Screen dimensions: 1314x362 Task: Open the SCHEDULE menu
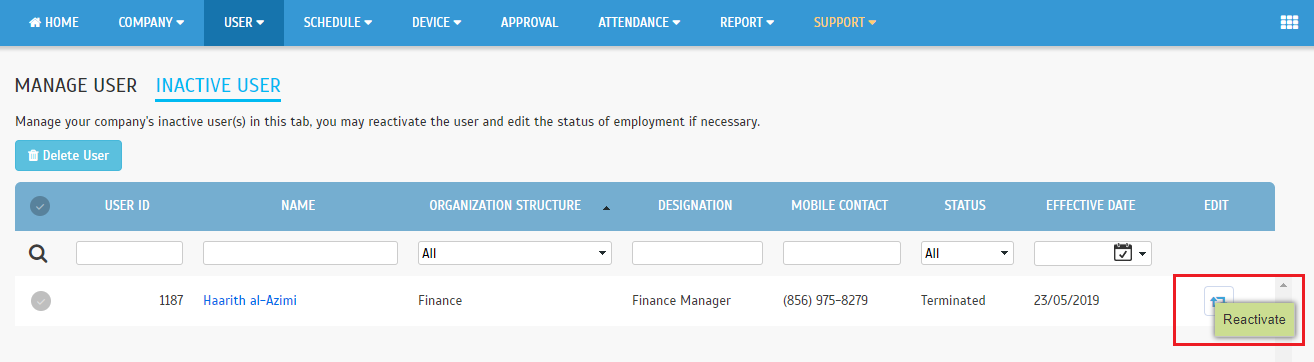[337, 23]
